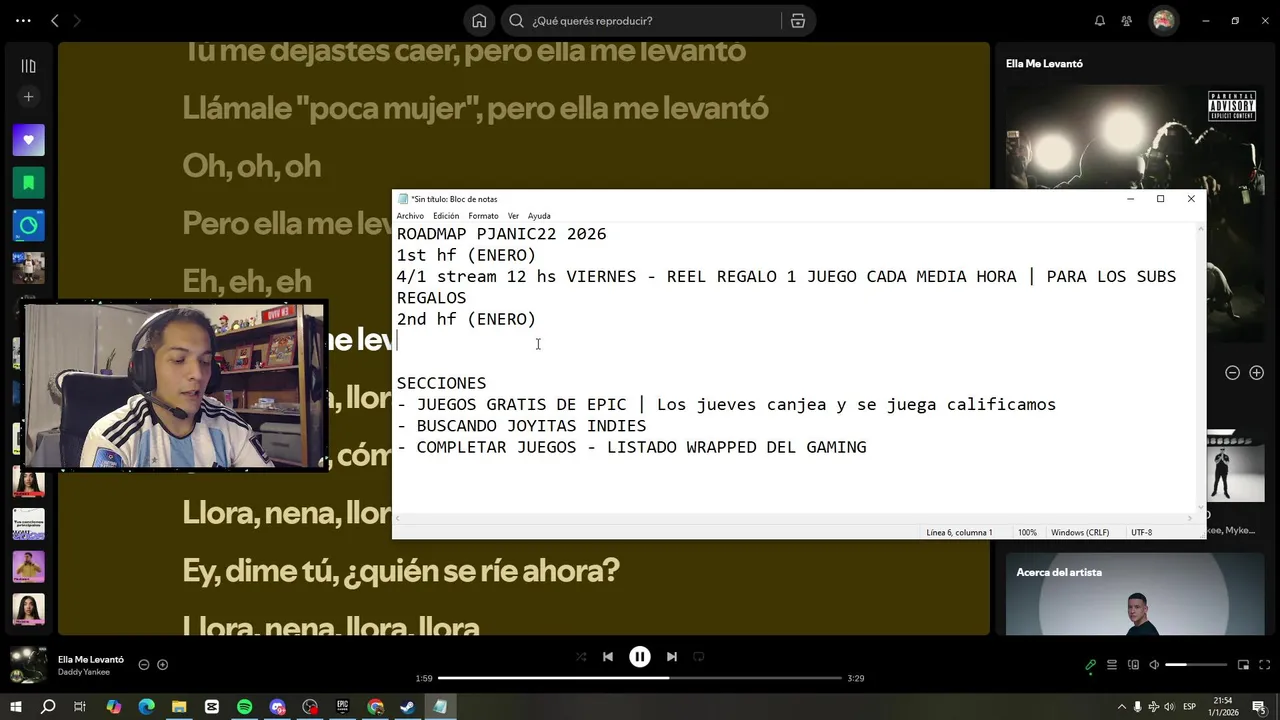The height and width of the screenshot is (720, 1280).
Task: Click 'Windows (CRLF)' in Notepad status bar
Action: [x=1080, y=533]
